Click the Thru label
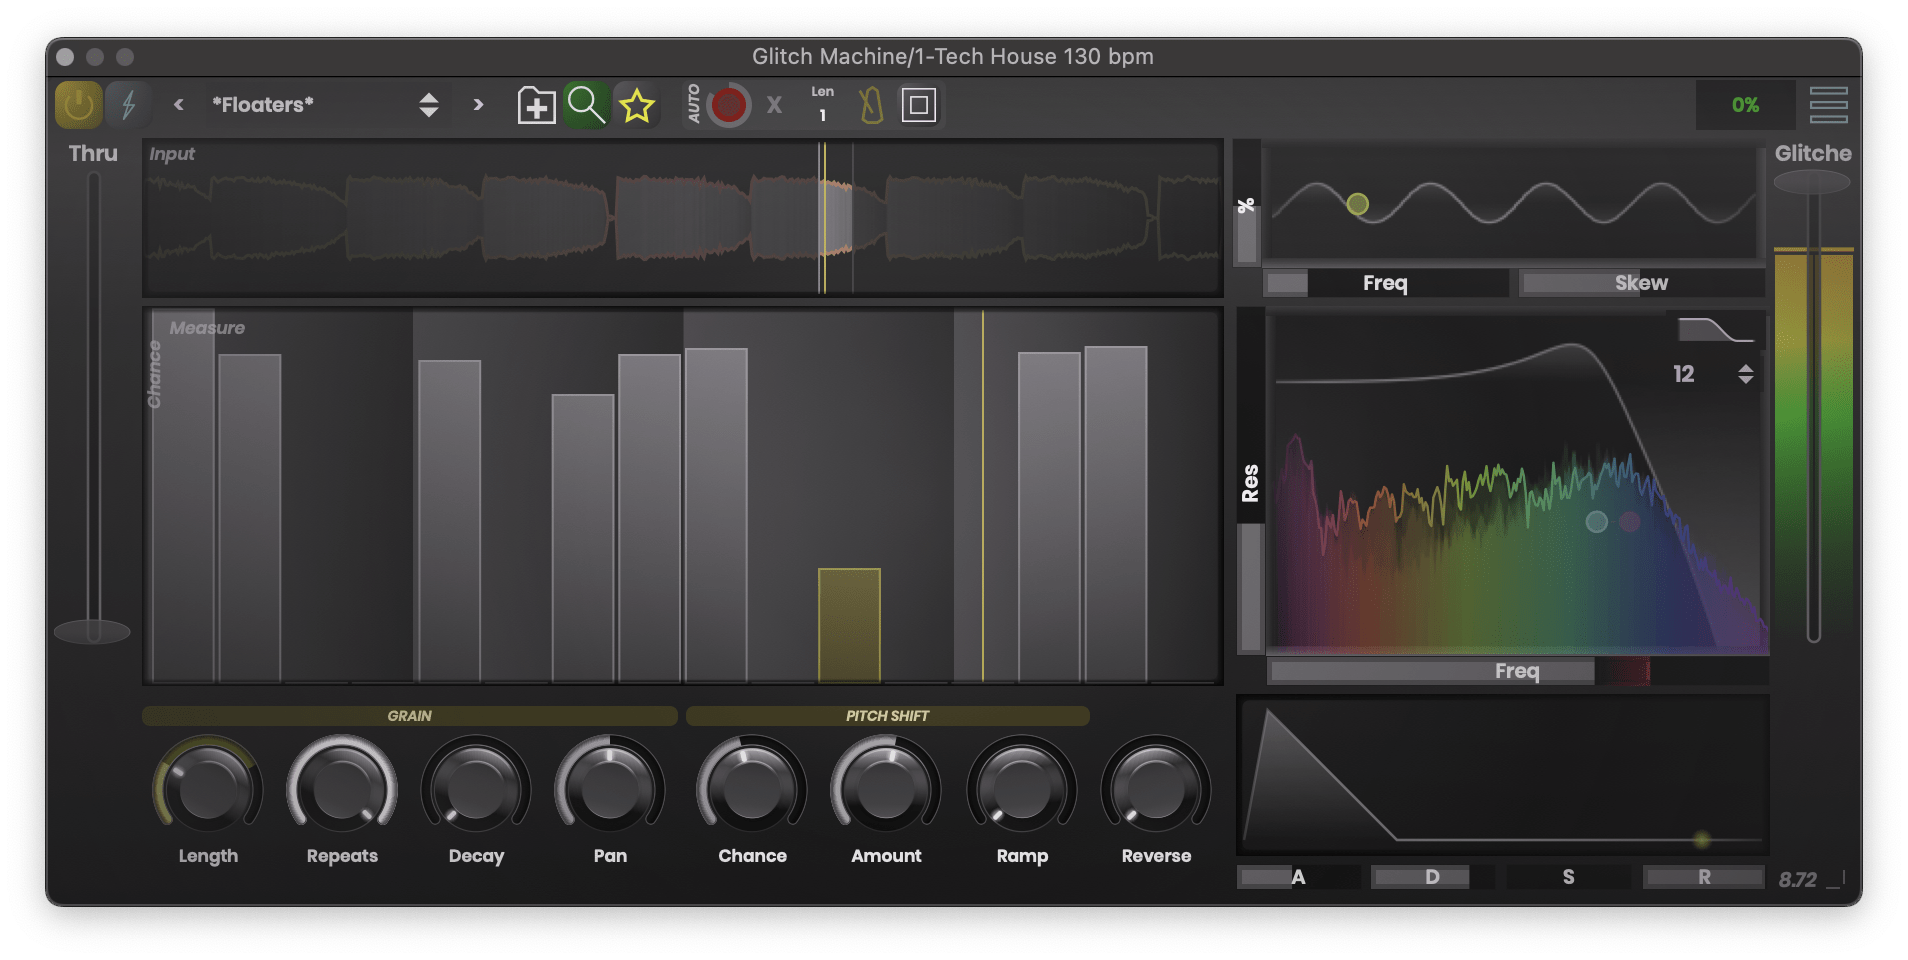Image resolution: width=1908 pixels, height=960 pixels. (93, 154)
